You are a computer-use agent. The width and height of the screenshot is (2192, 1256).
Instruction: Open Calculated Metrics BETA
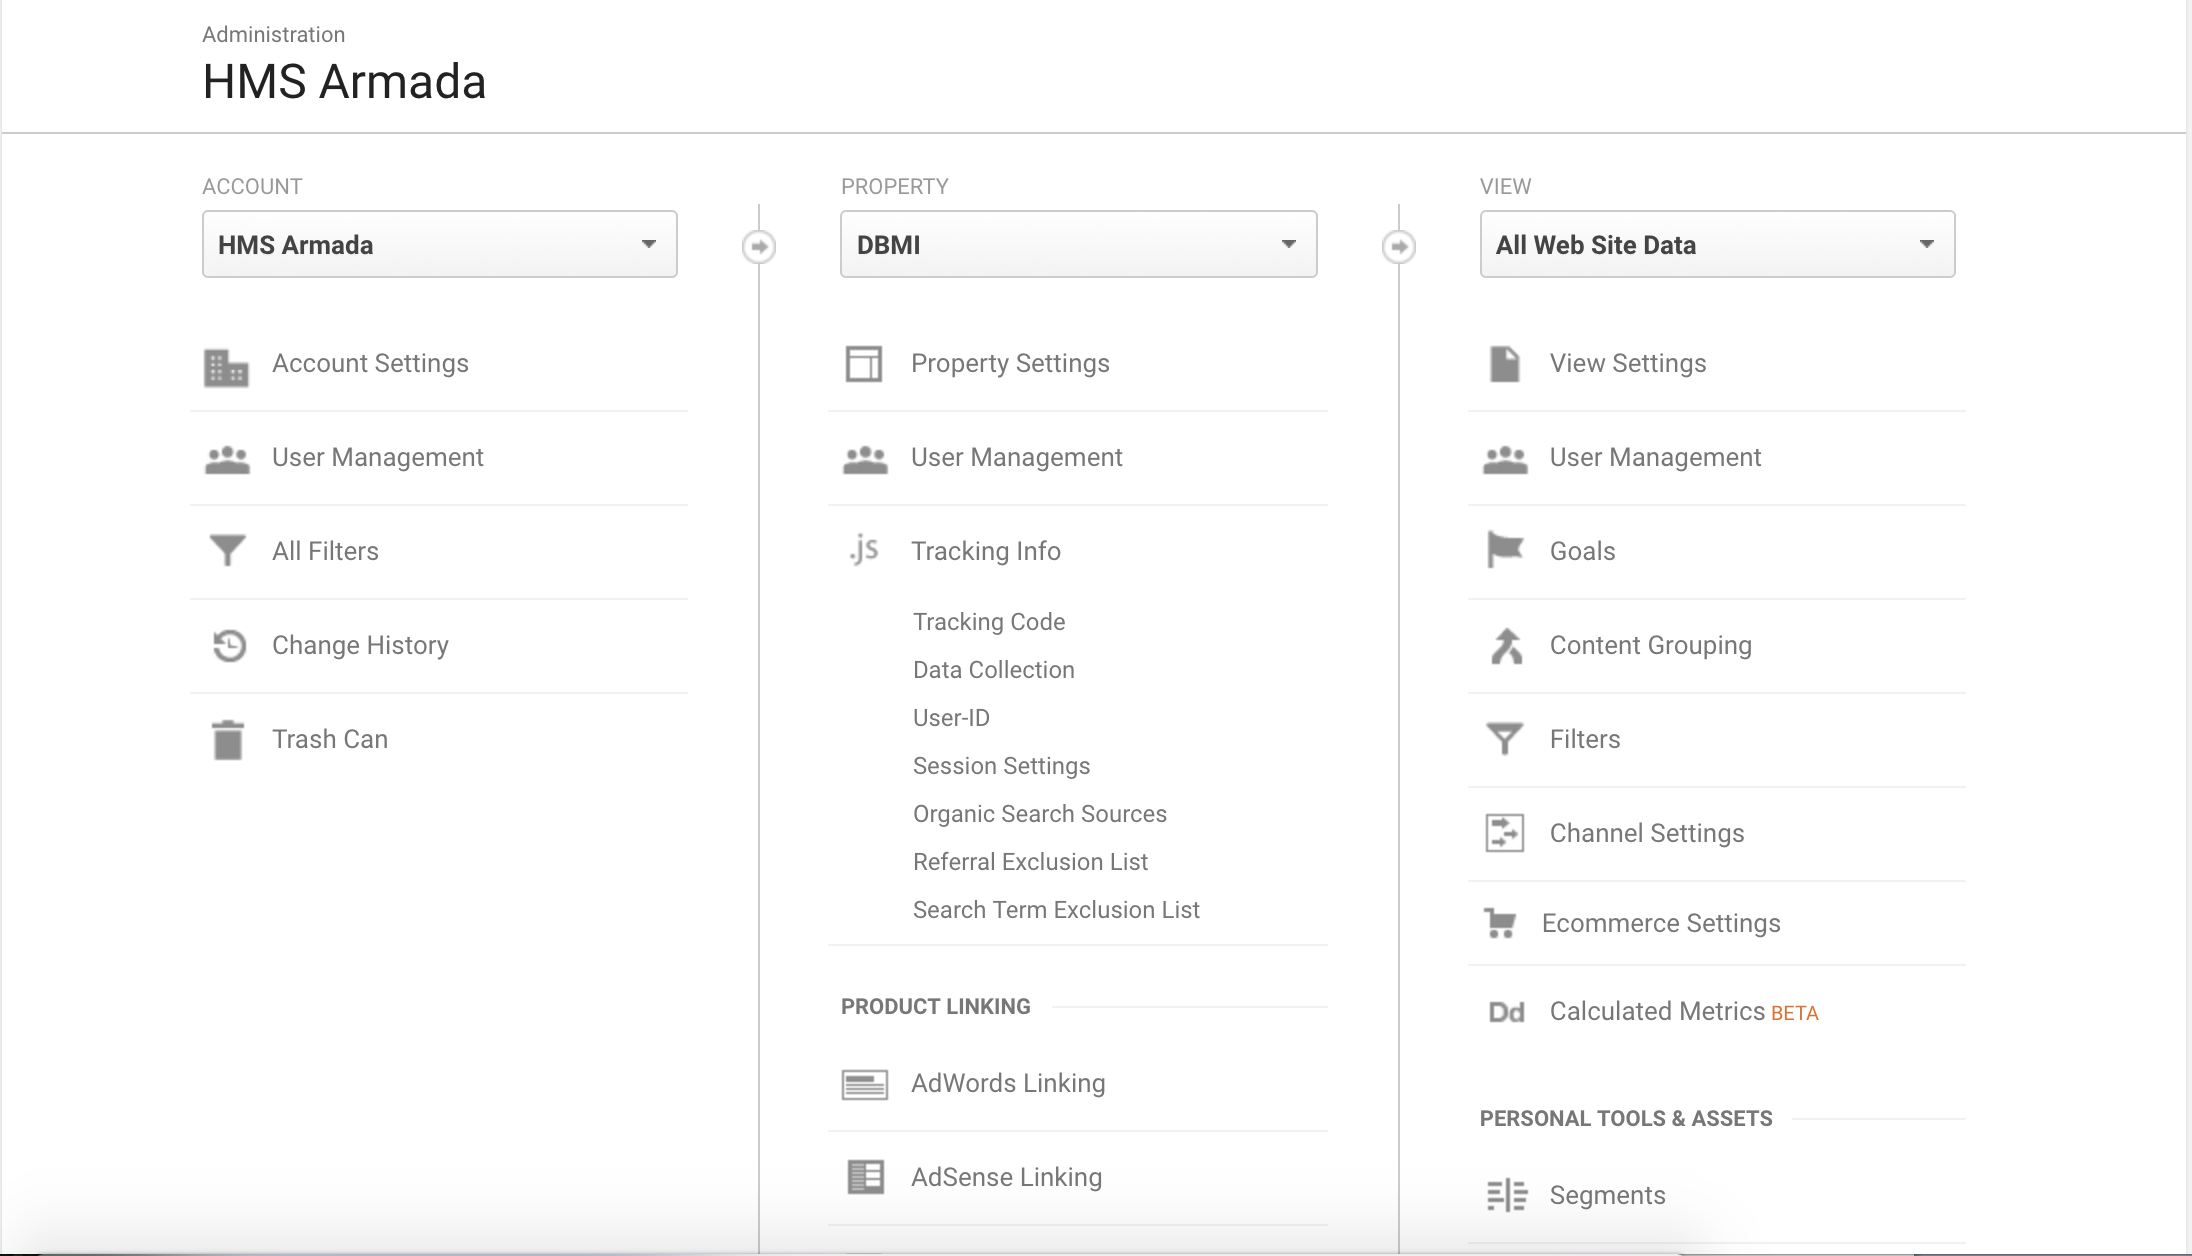pyautogui.click(x=1684, y=1012)
